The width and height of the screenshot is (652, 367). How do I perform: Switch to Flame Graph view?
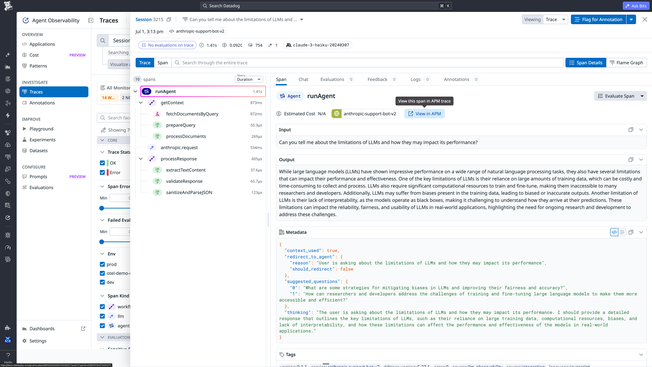coord(626,63)
